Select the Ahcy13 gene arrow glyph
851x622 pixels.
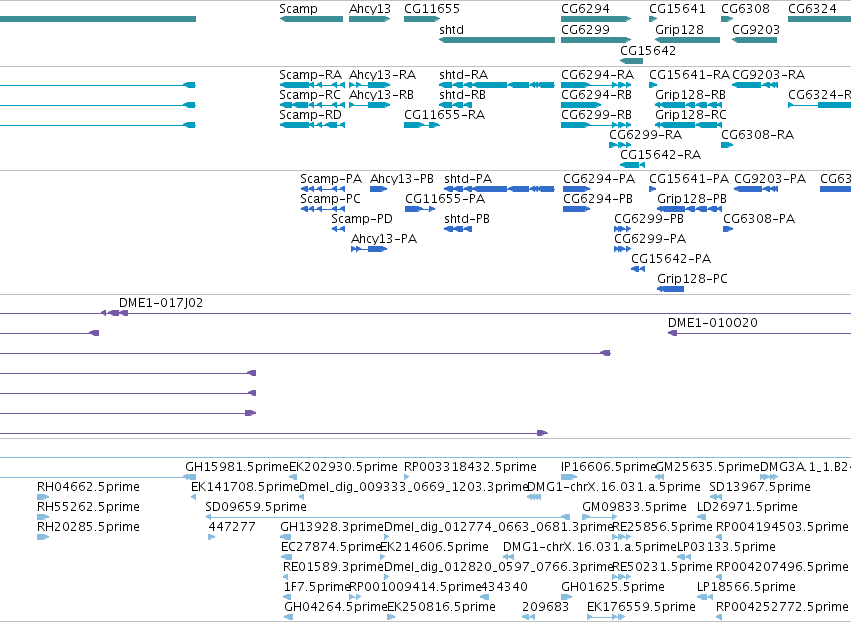click(x=369, y=19)
